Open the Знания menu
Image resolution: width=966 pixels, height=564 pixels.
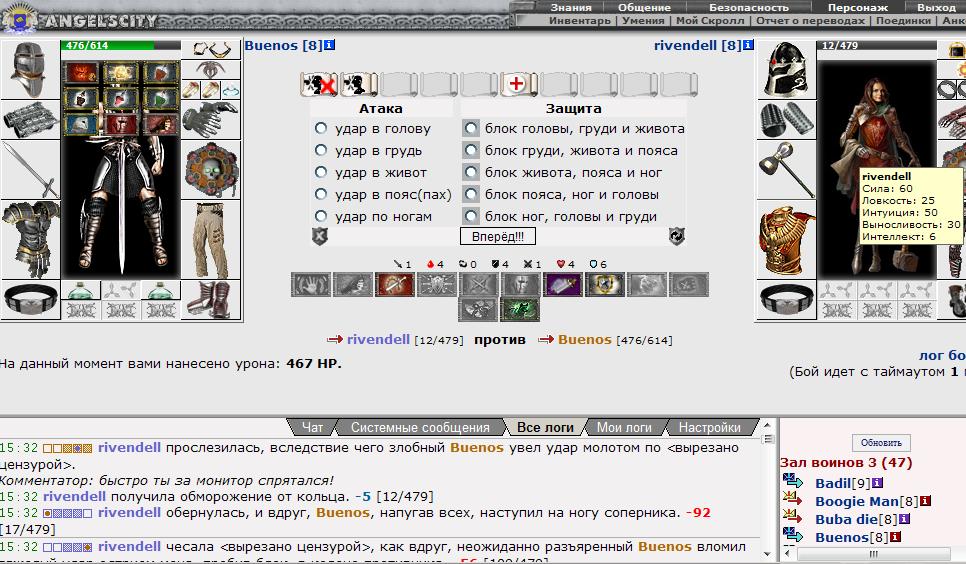coord(570,7)
